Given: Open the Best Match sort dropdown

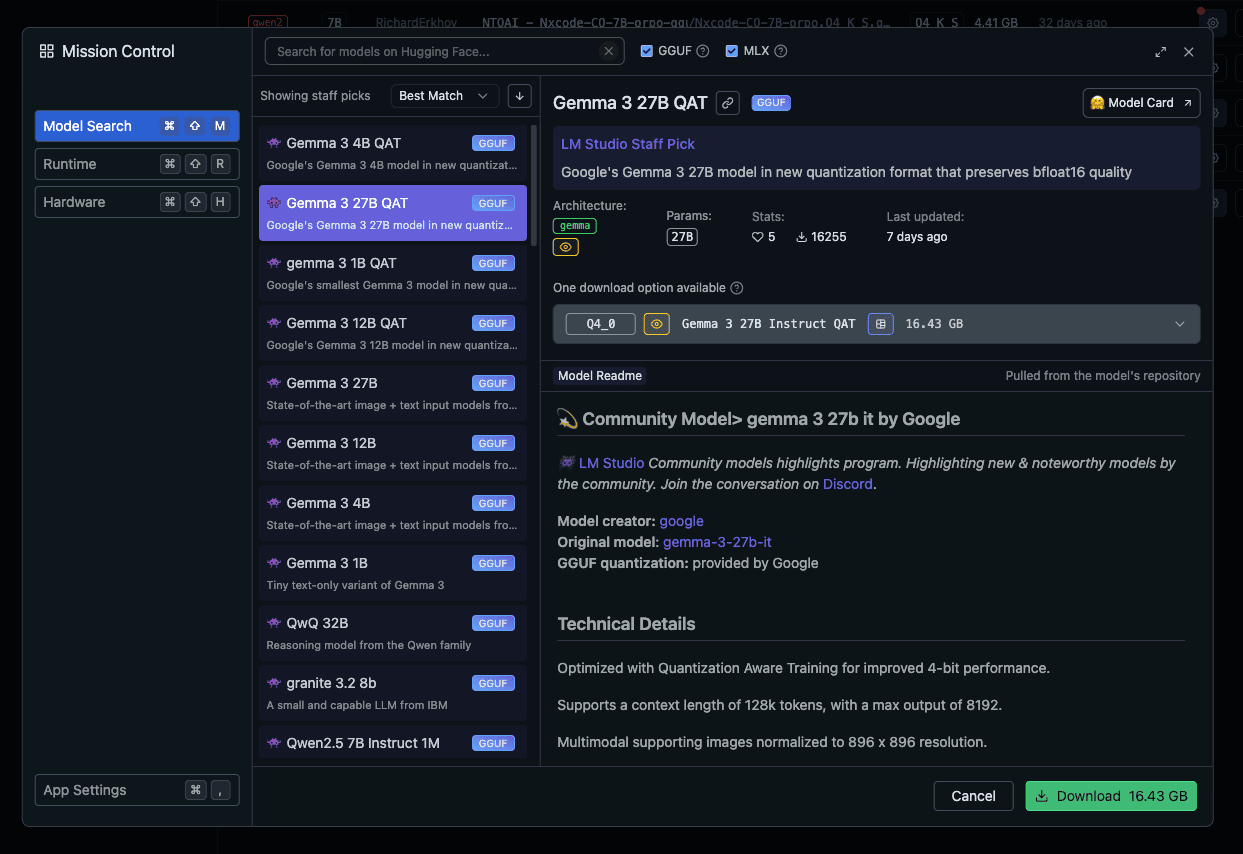Looking at the screenshot, I should tap(445, 96).
